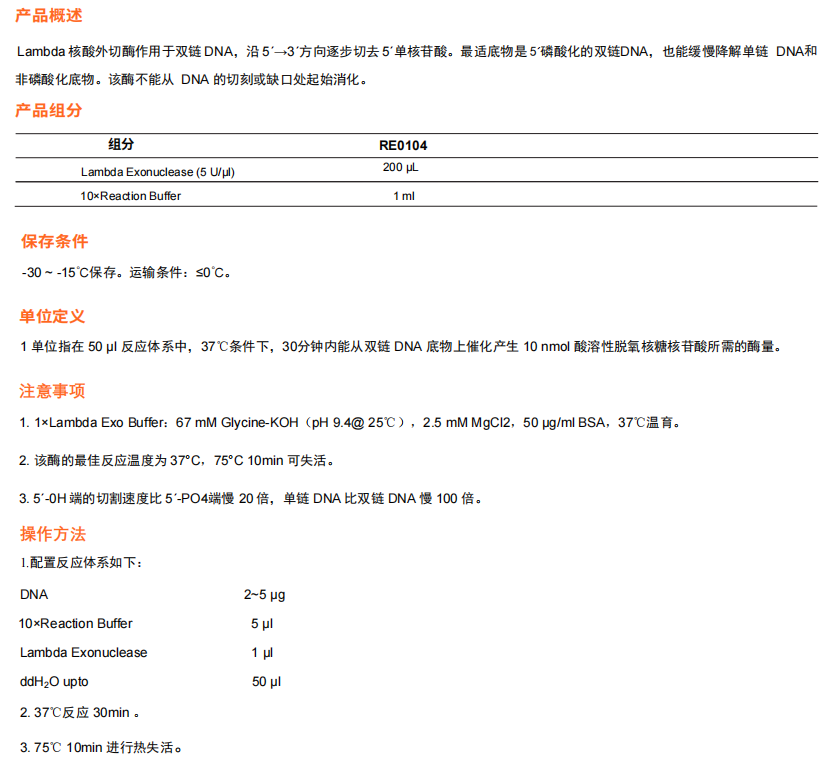The width and height of the screenshot is (840, 769).
Task: Click the 50 μl total volume value
Action: tap(266, 681)
